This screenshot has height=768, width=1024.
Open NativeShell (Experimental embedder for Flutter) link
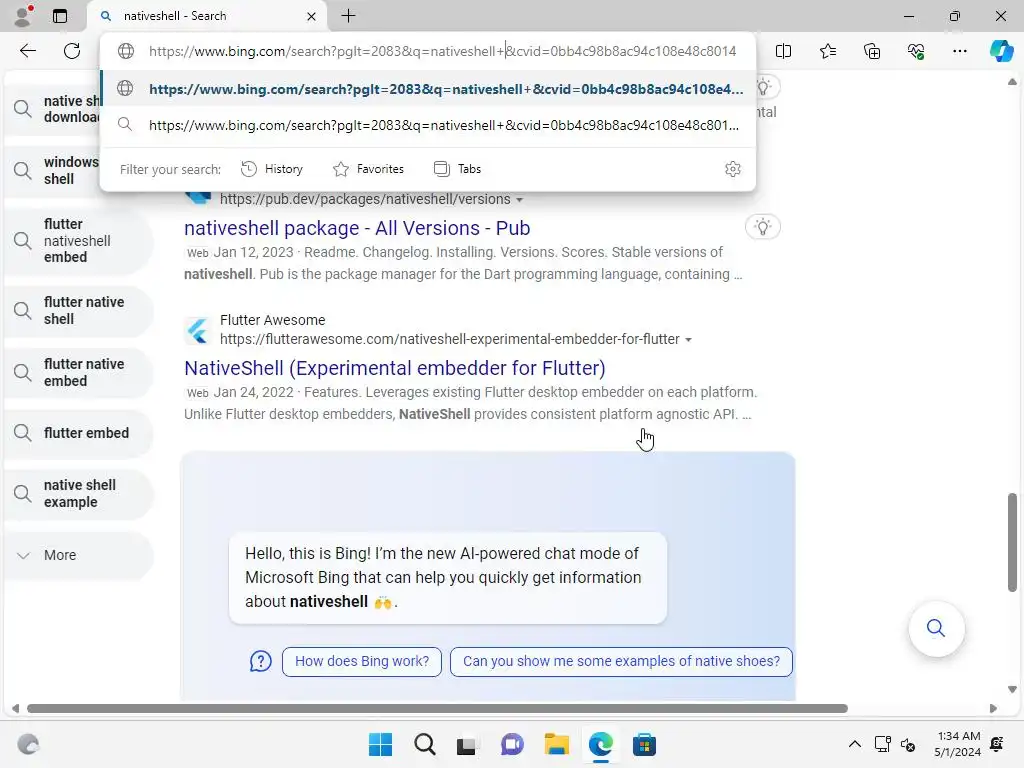(394, 368)
